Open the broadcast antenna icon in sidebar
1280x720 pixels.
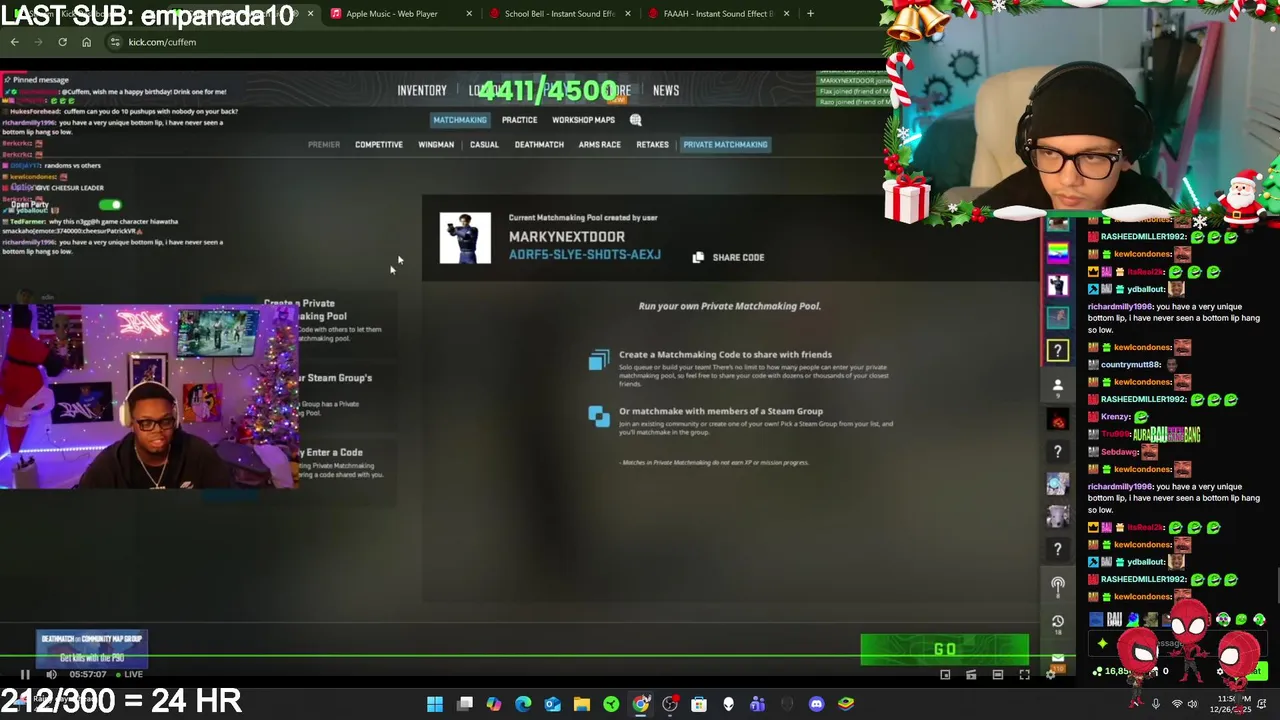1058,585
